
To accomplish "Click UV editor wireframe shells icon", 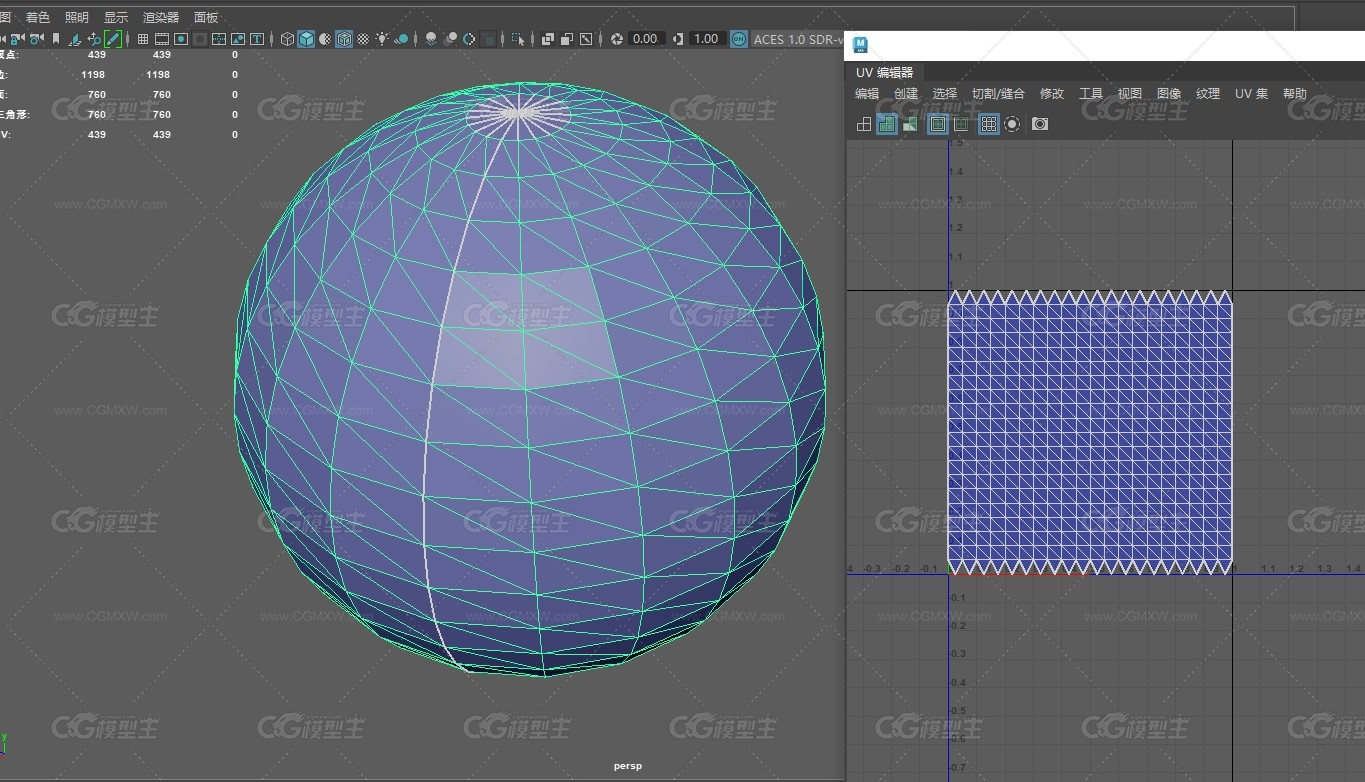I will point(864,124).
